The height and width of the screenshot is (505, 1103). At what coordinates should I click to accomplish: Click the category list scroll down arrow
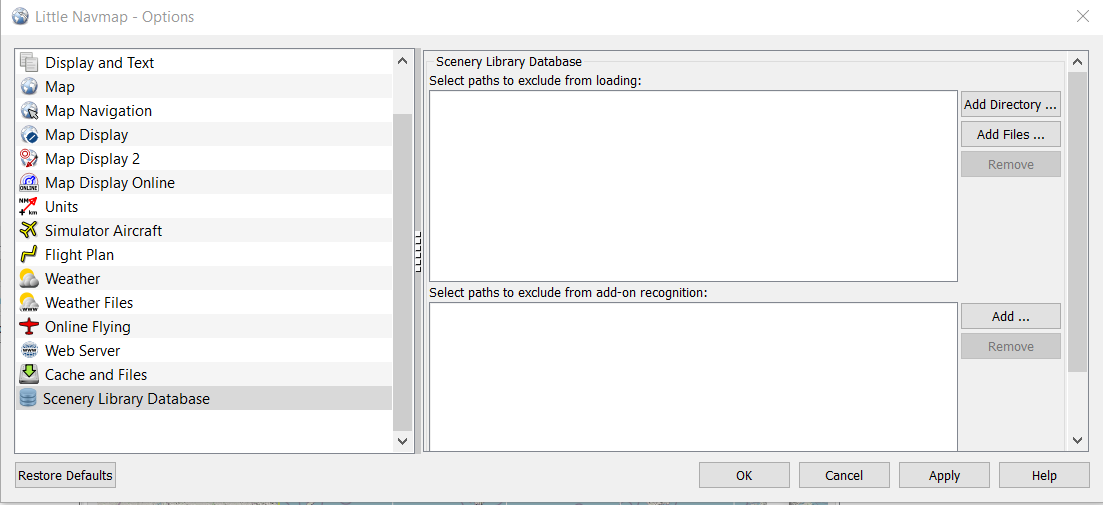(x=402, y=441)
